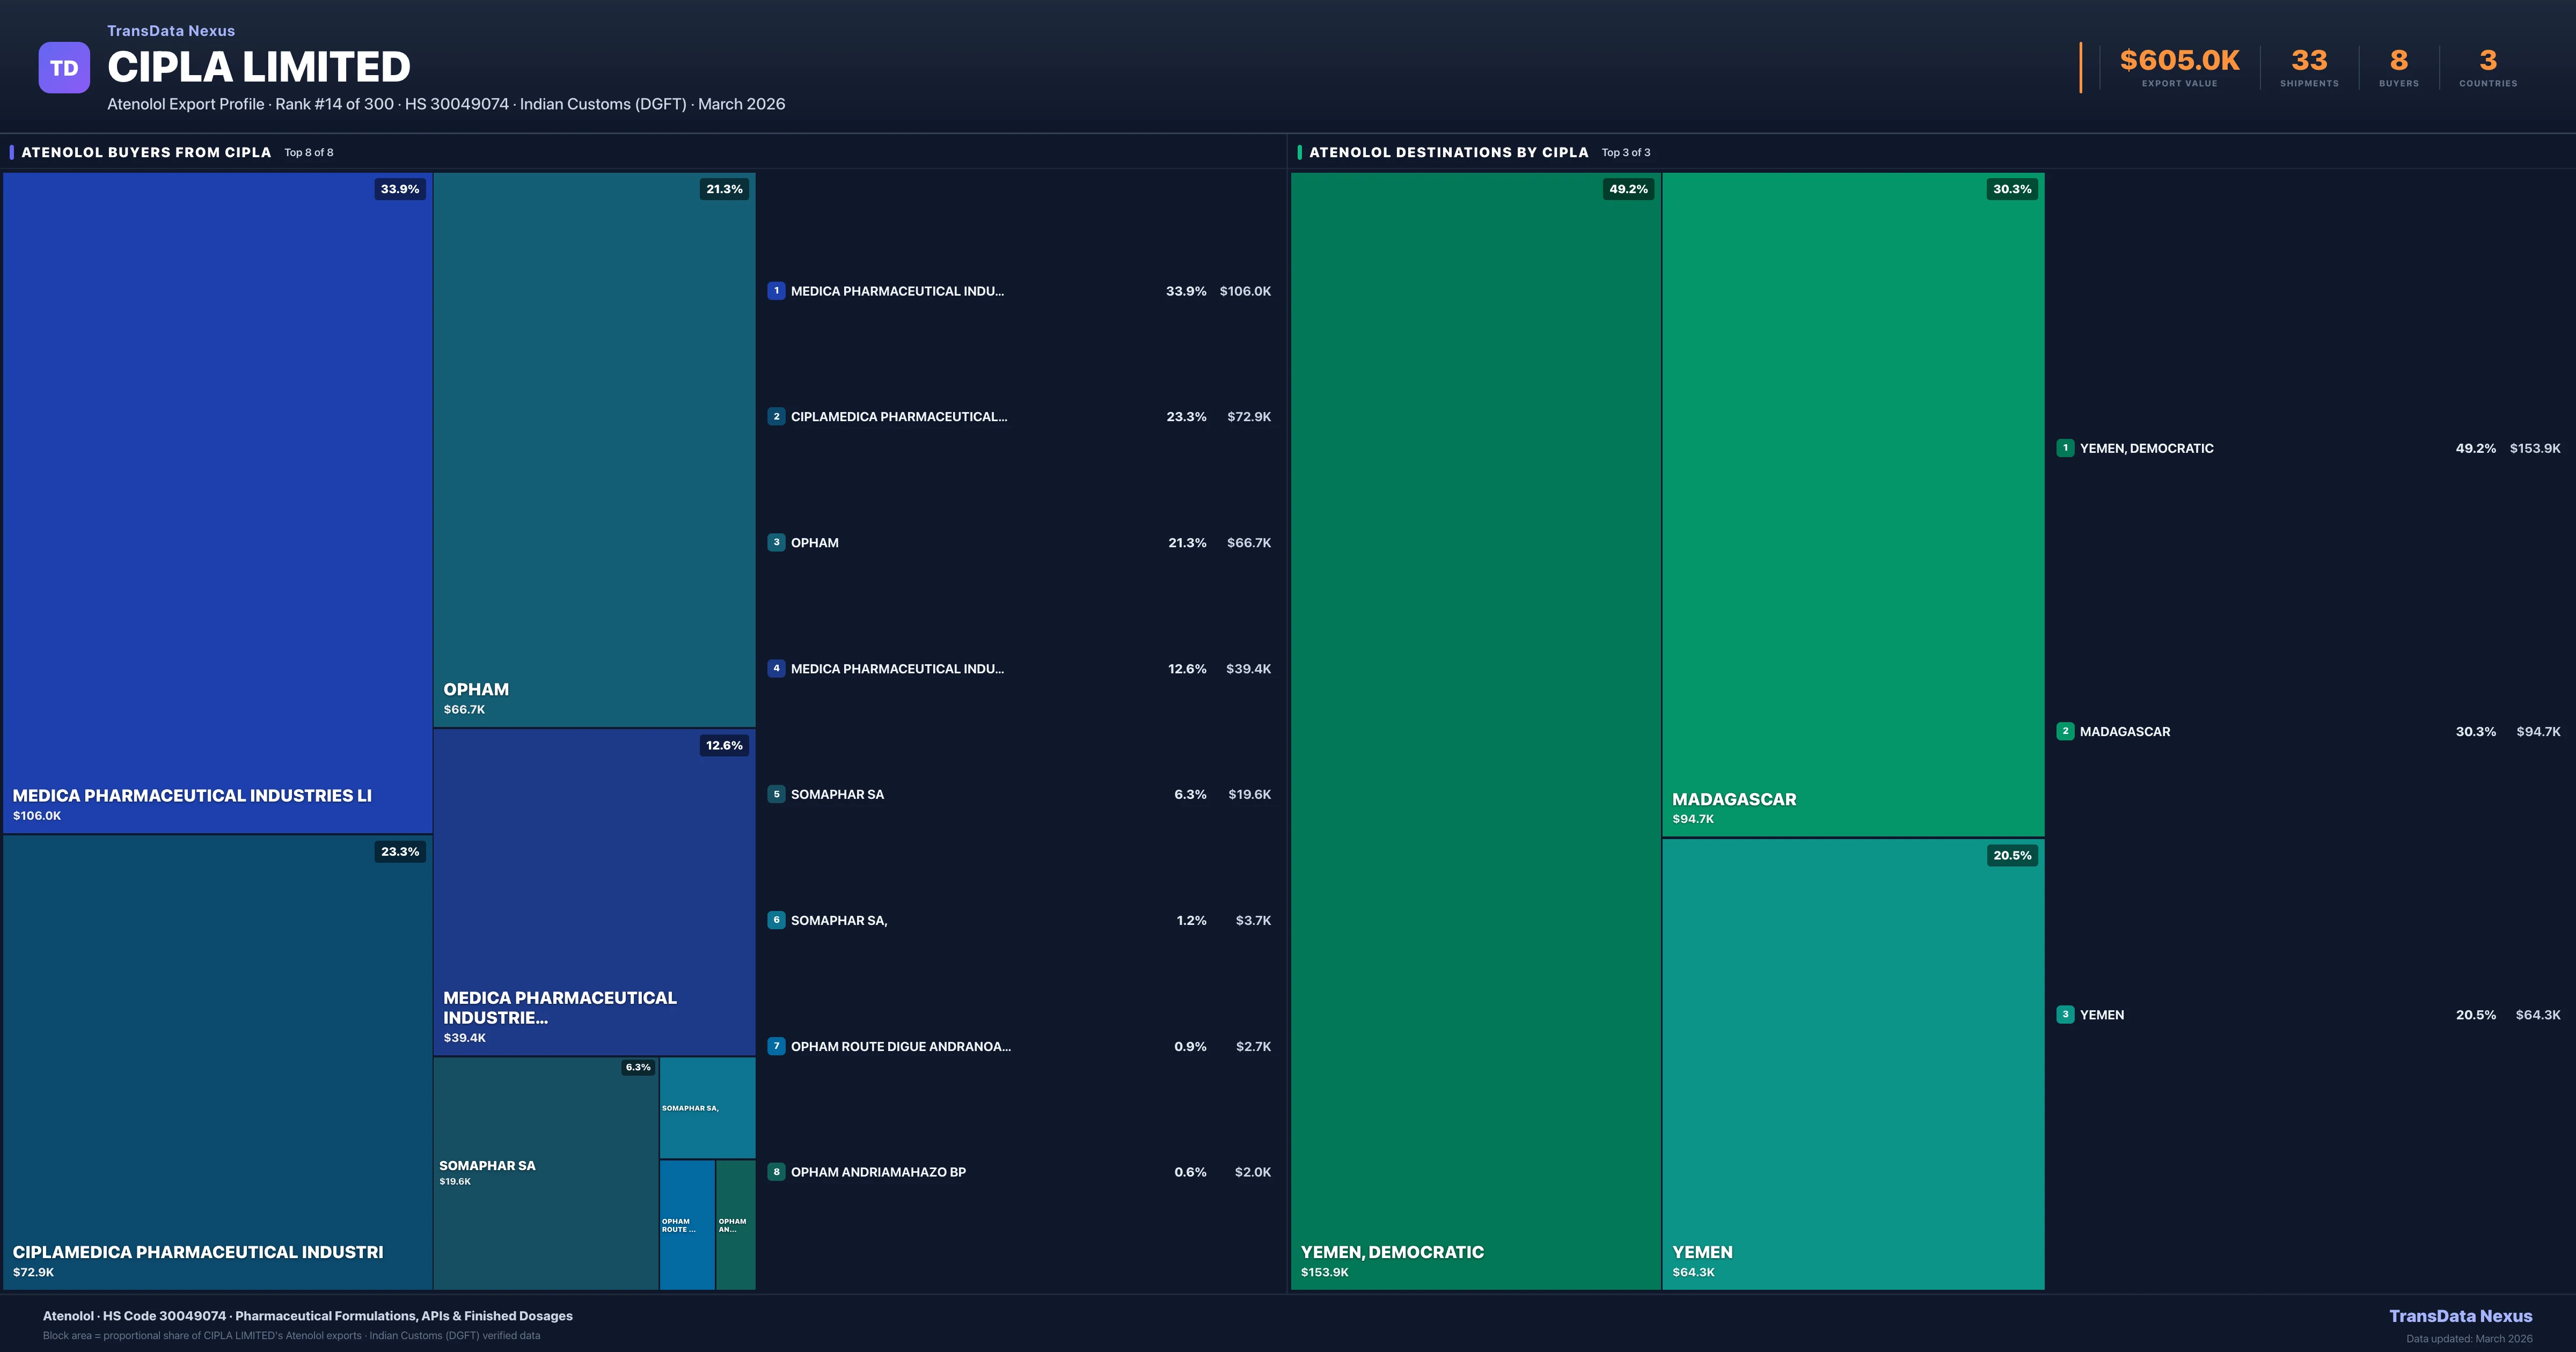Select the rank 3 badge next to YEMEN

click(2065, 1014)
